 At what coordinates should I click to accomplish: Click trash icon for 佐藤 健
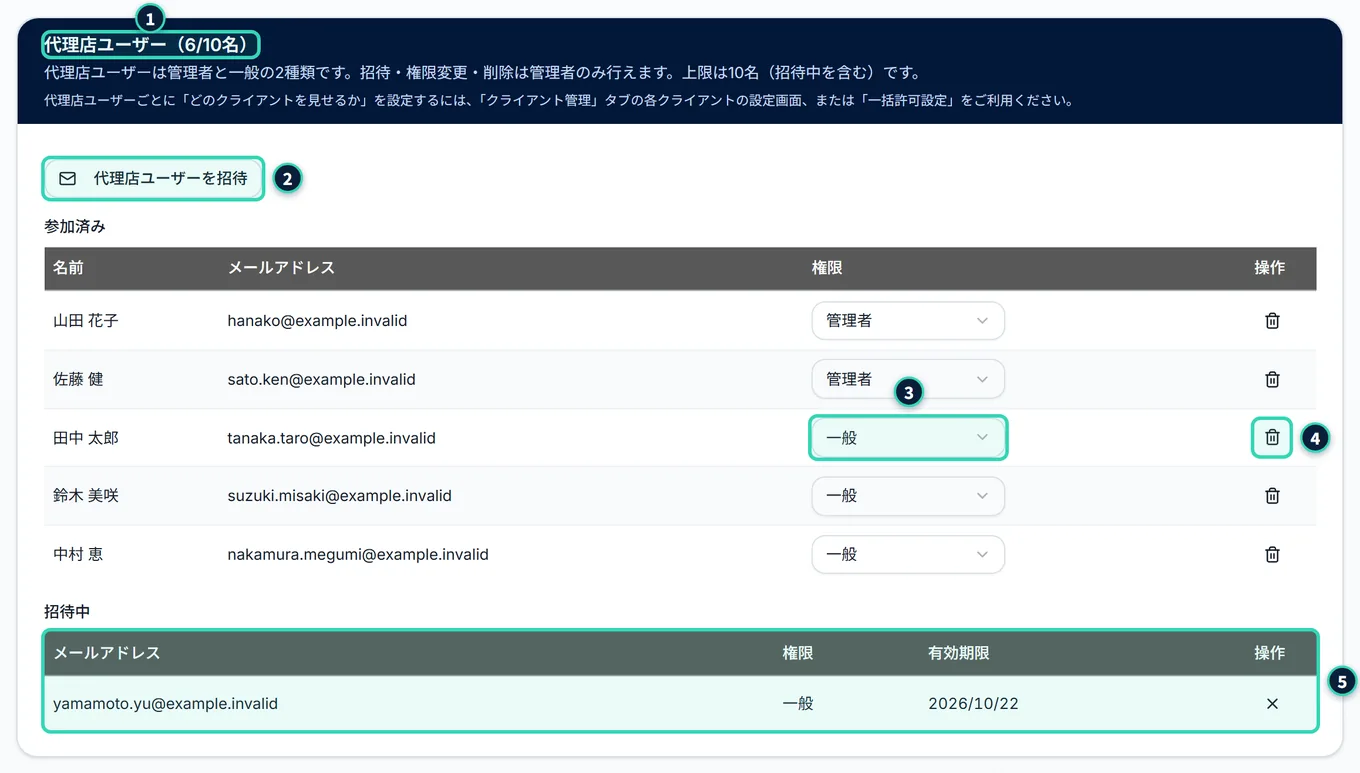(1272, 379)
